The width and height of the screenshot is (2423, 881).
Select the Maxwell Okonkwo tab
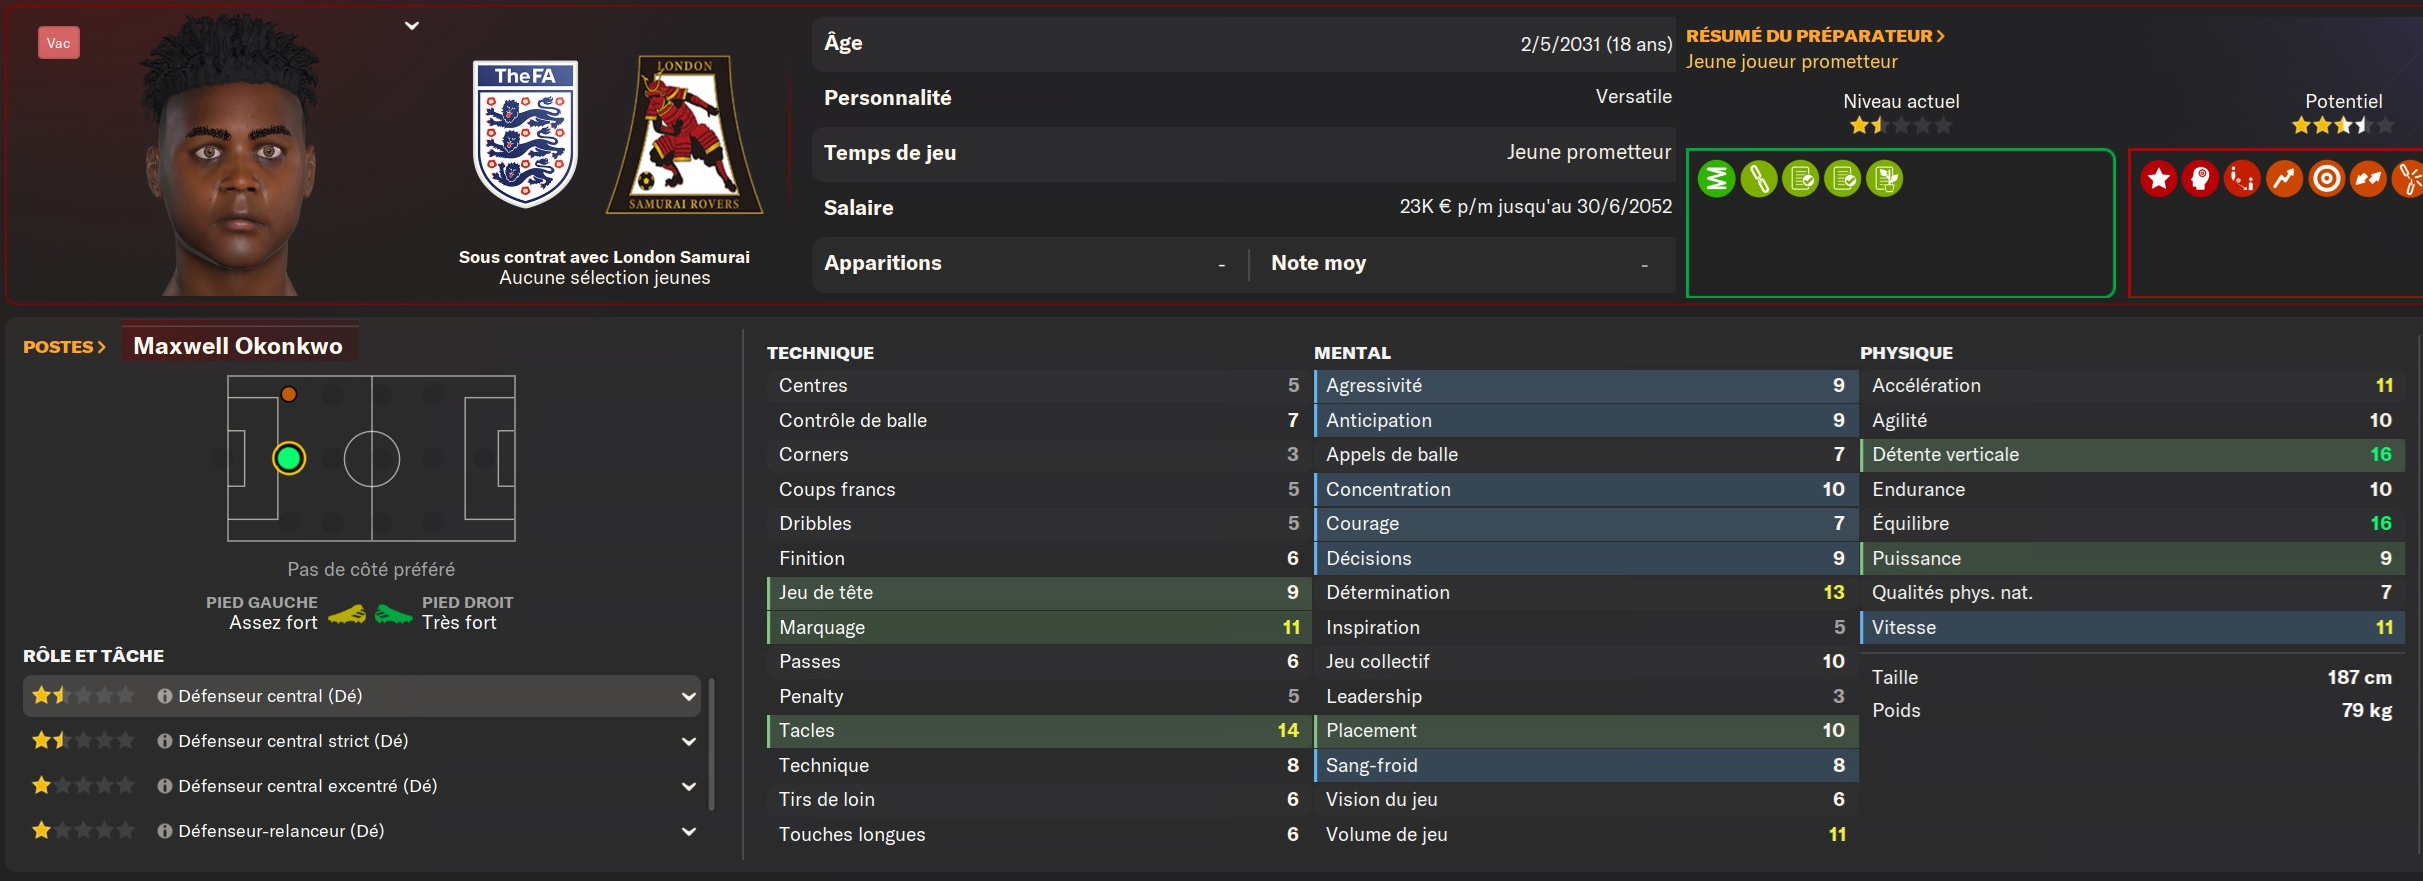(239, 346)
